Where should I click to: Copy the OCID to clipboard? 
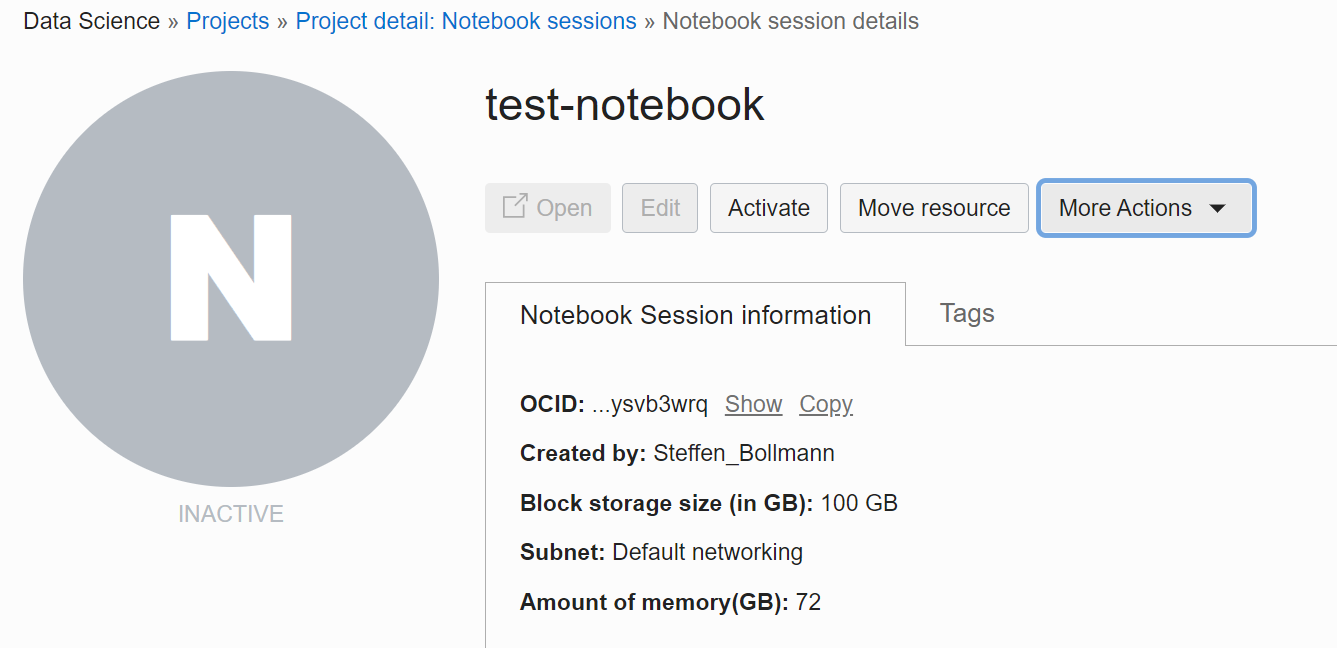click(826, 404)
